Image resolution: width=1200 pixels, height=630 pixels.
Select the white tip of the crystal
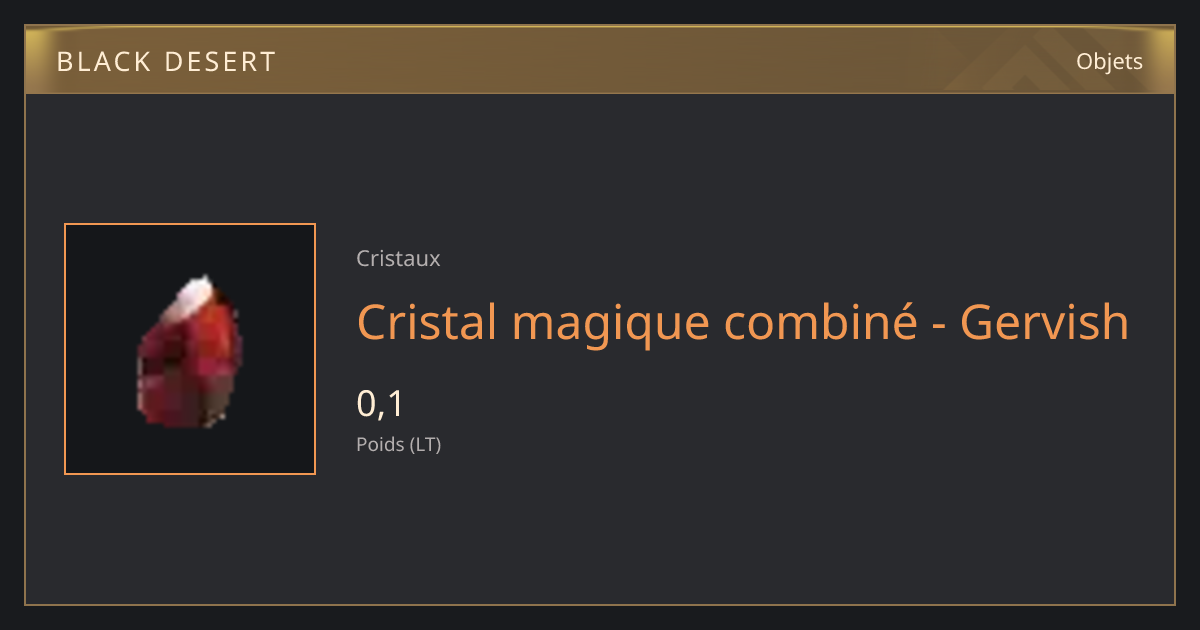(195, 293)
